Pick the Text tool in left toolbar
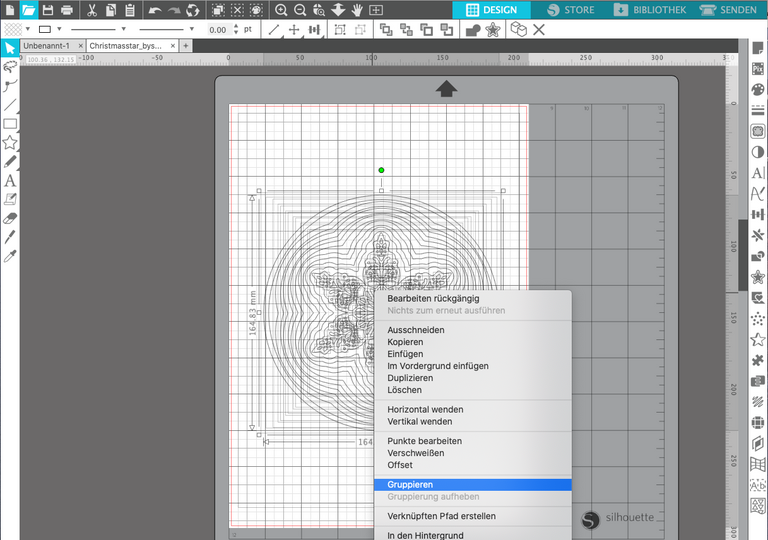Image resolution: width=768 pixels, height=540 pixels. point(10,181)
